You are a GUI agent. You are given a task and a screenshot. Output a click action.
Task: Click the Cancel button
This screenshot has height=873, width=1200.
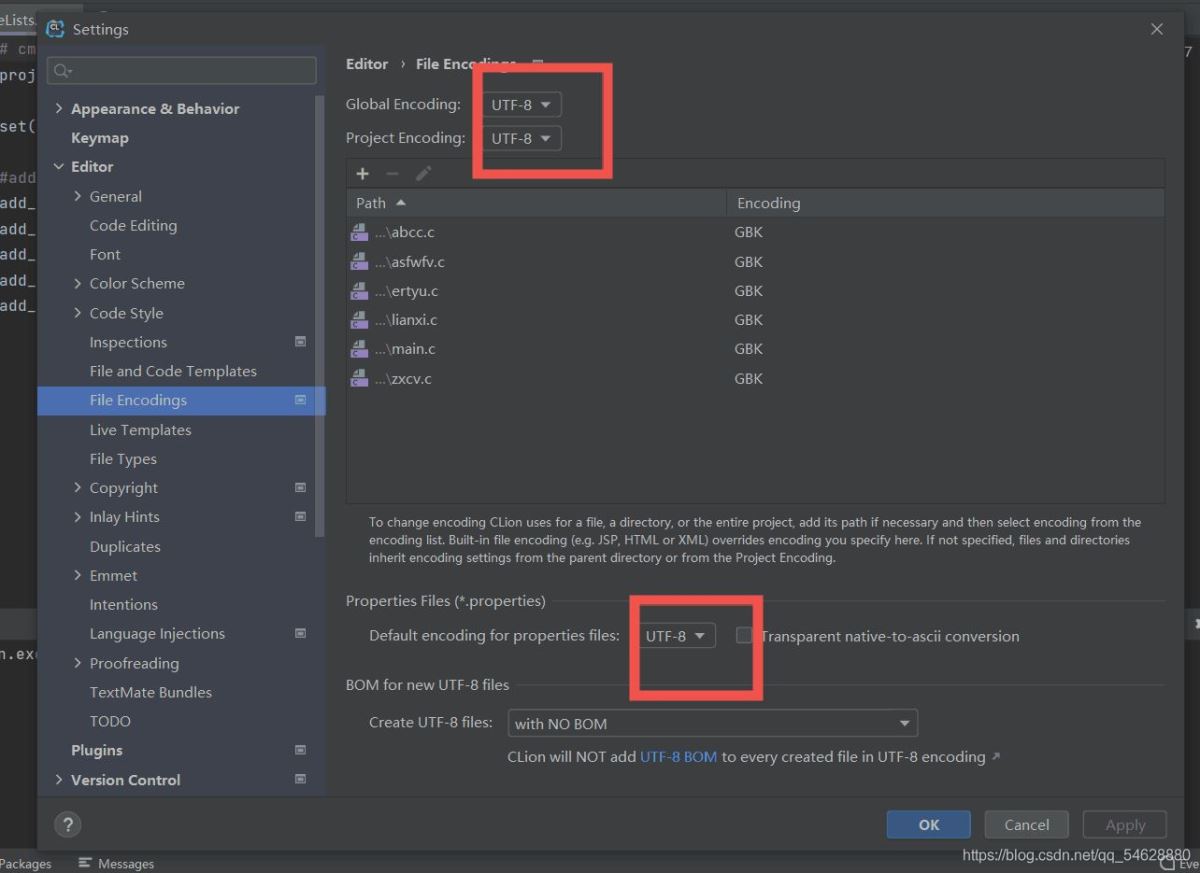1027,825
